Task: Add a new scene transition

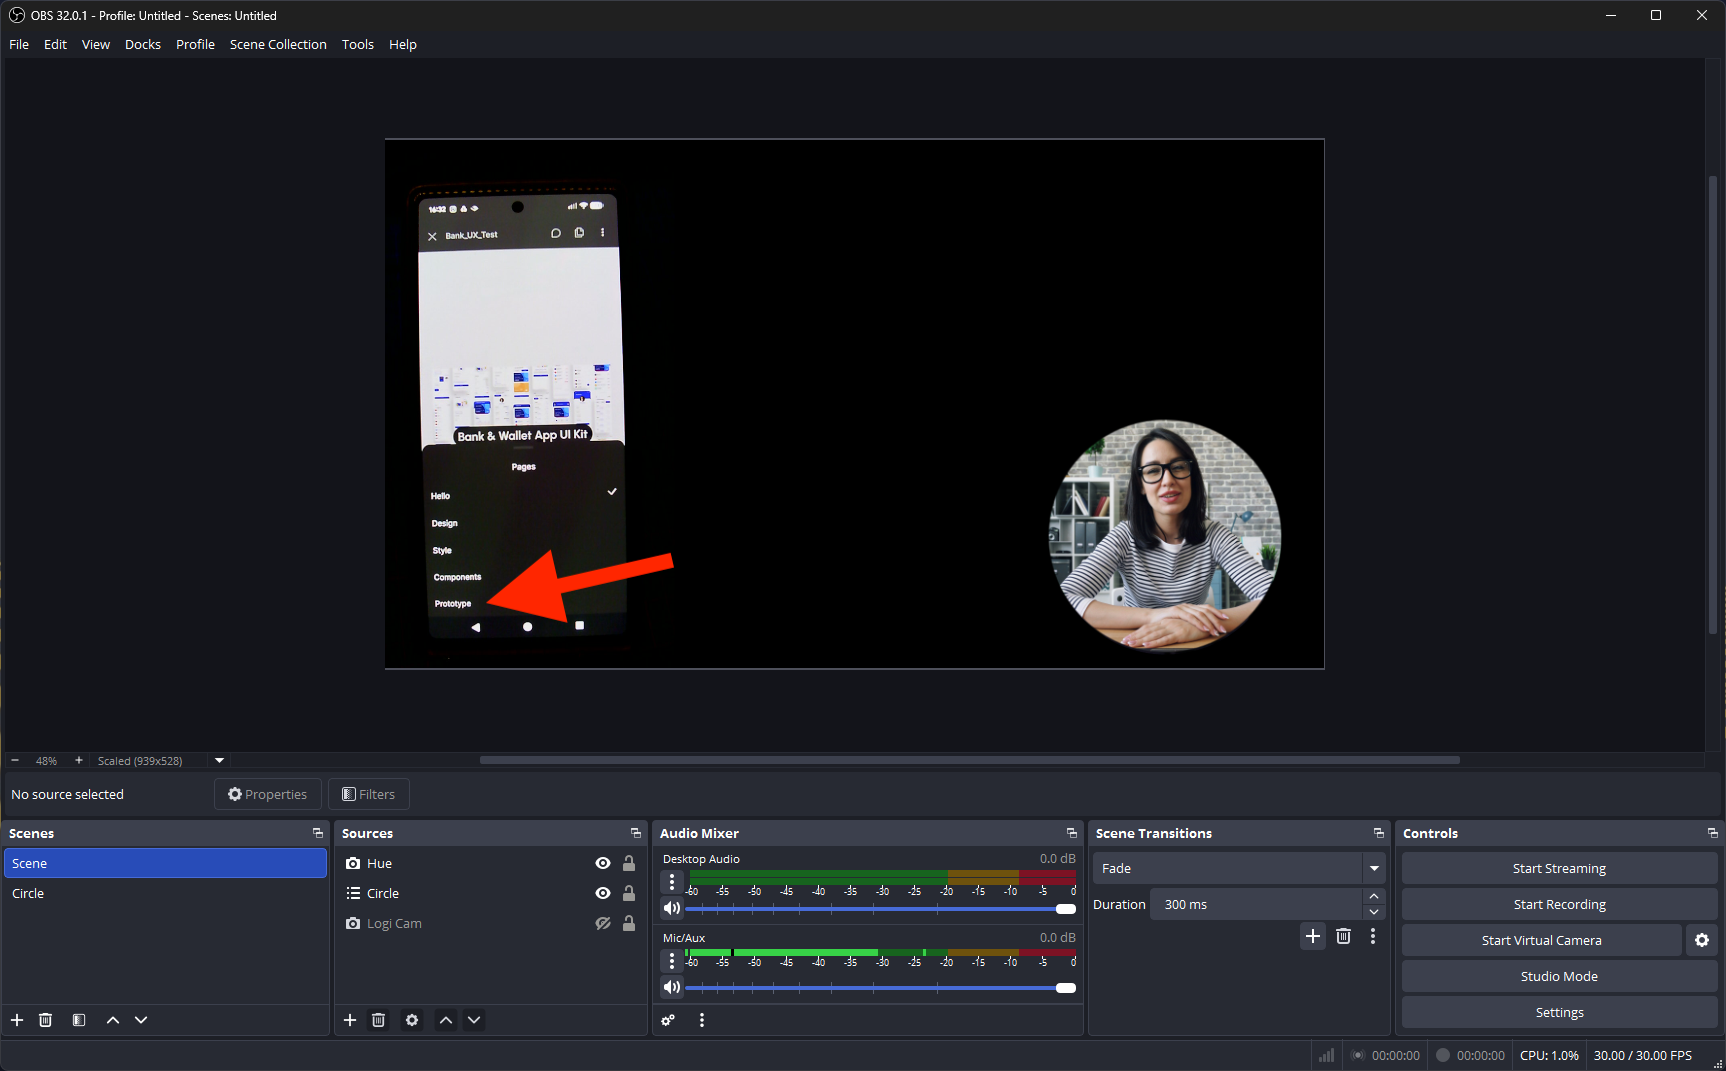Action: (x=1313, y=936)
